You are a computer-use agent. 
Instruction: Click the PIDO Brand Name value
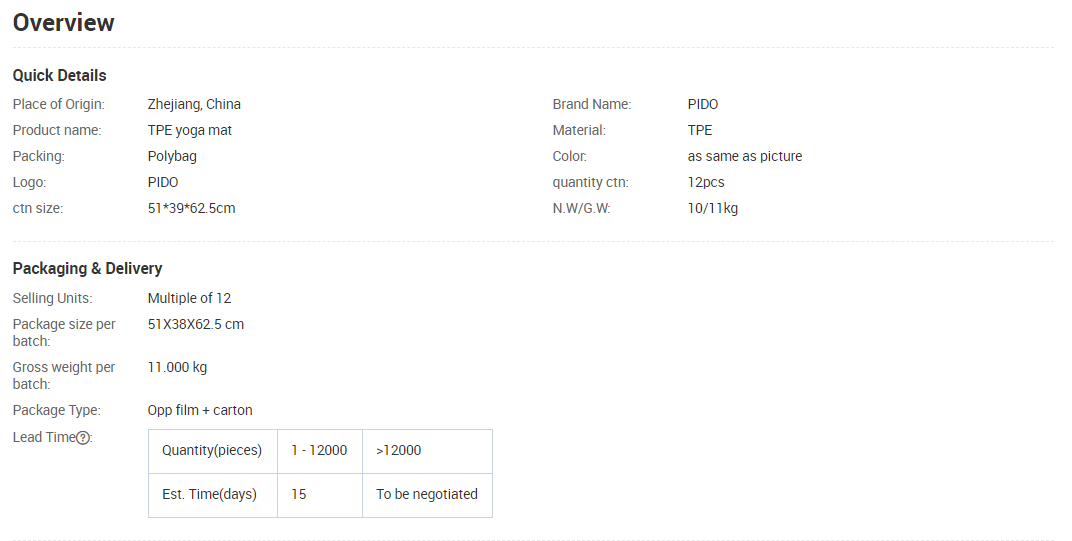(x=703, y=104)
